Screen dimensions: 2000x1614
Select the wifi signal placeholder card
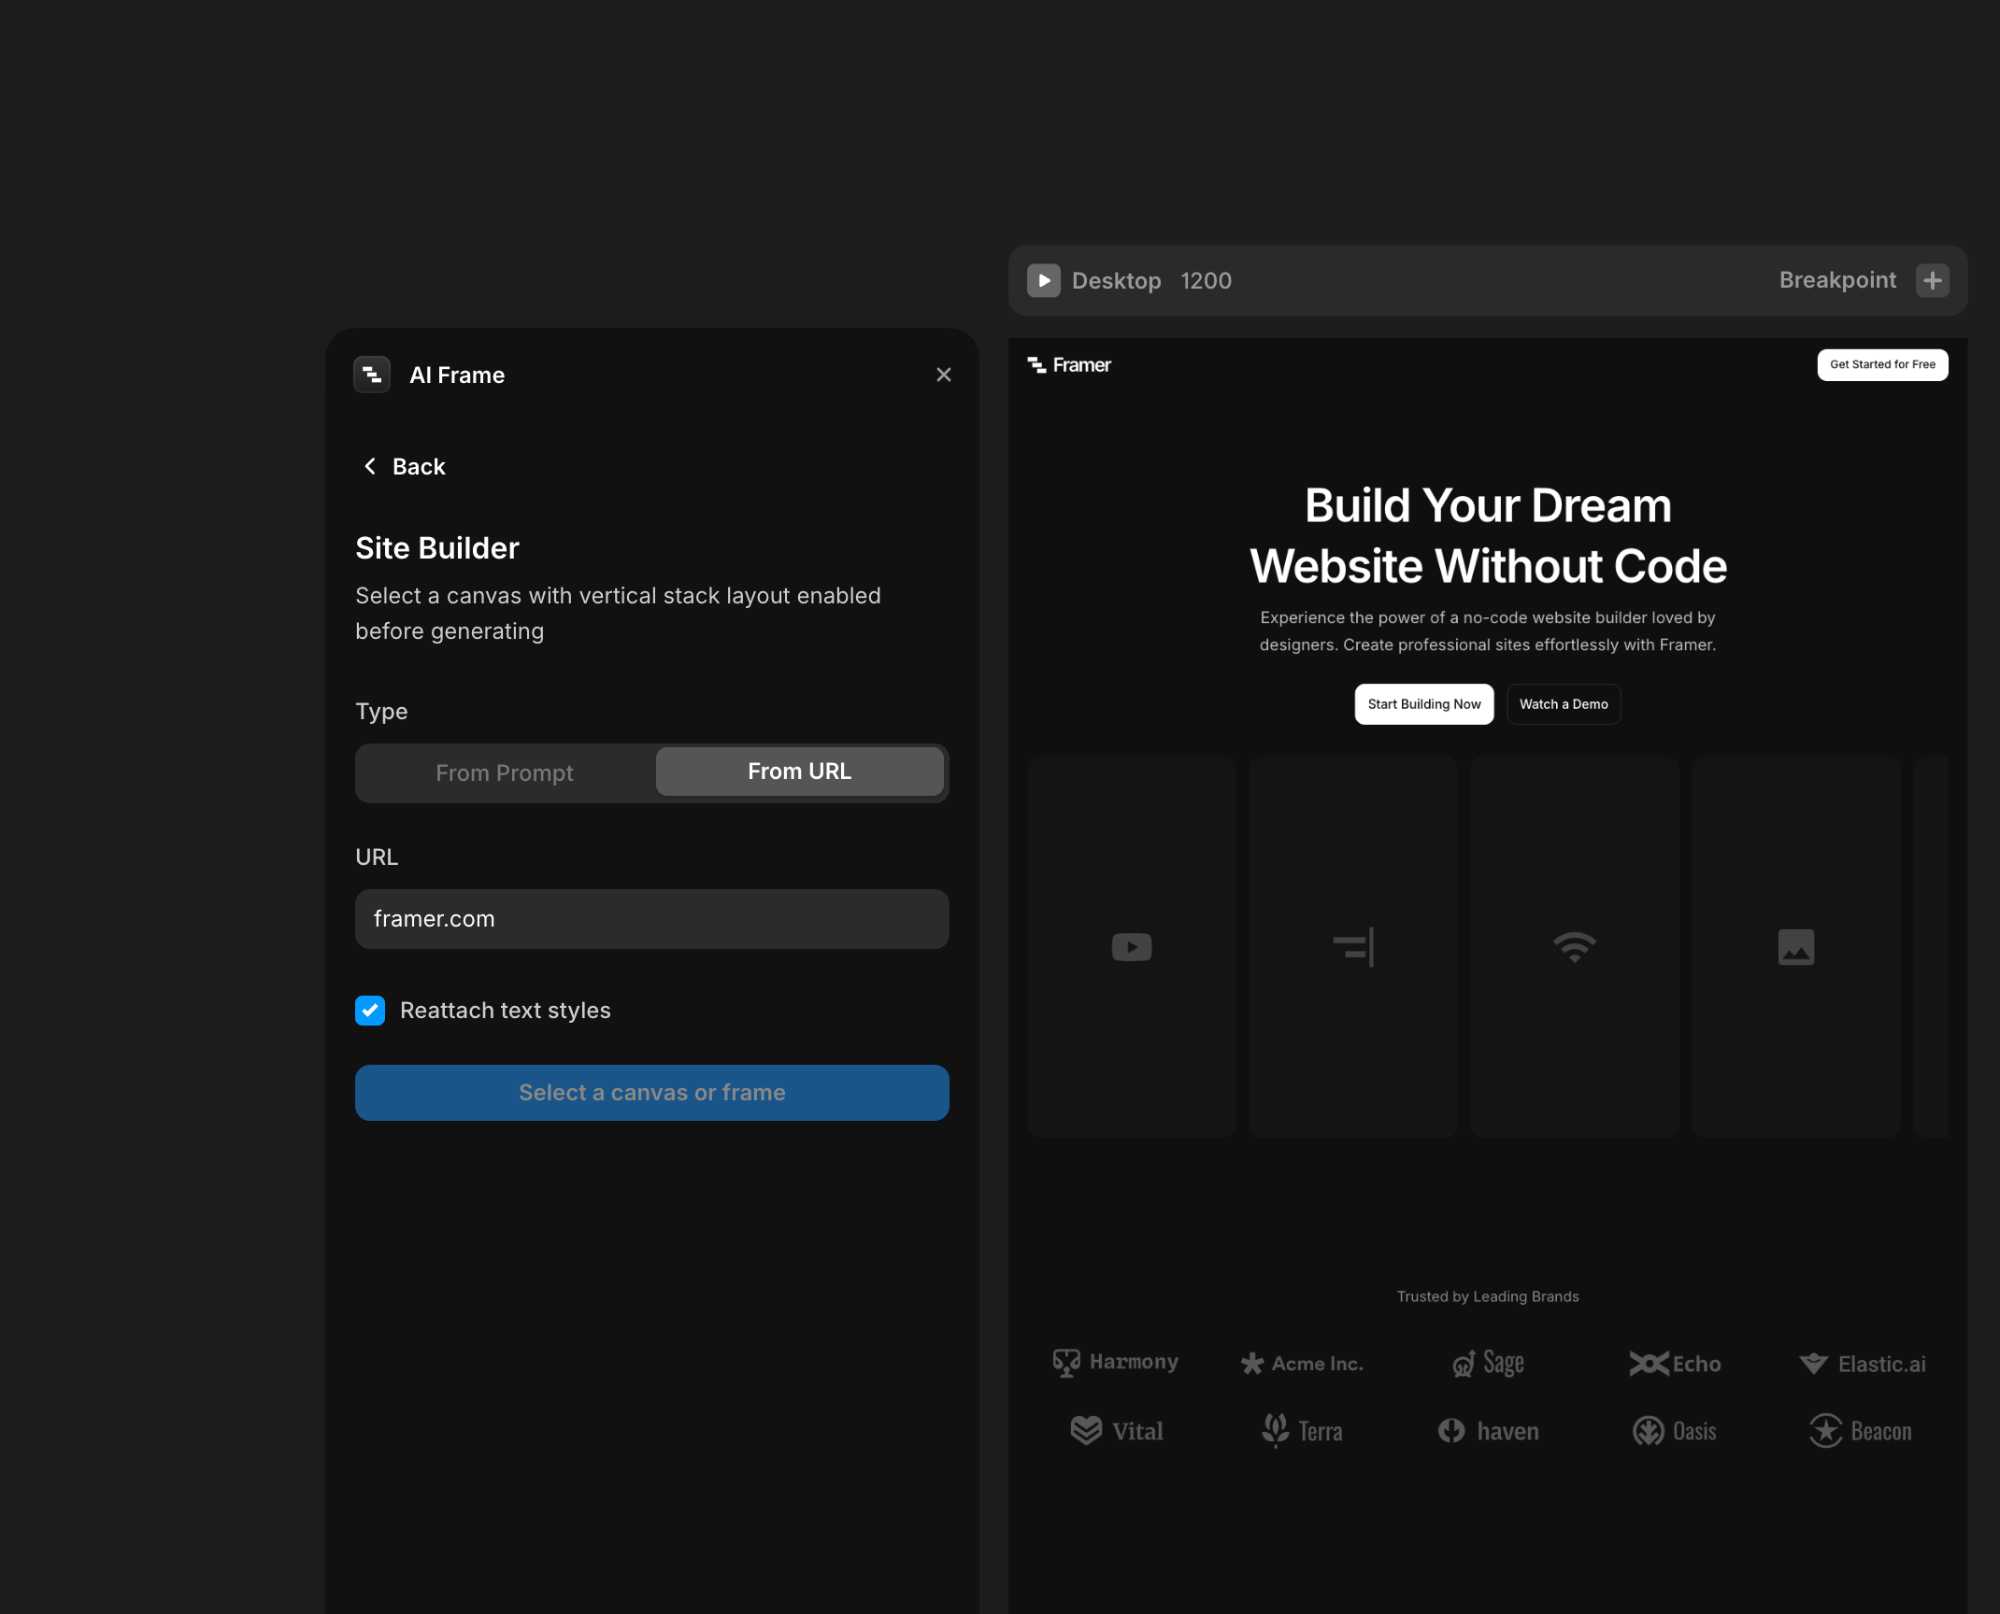[1574, 947]
